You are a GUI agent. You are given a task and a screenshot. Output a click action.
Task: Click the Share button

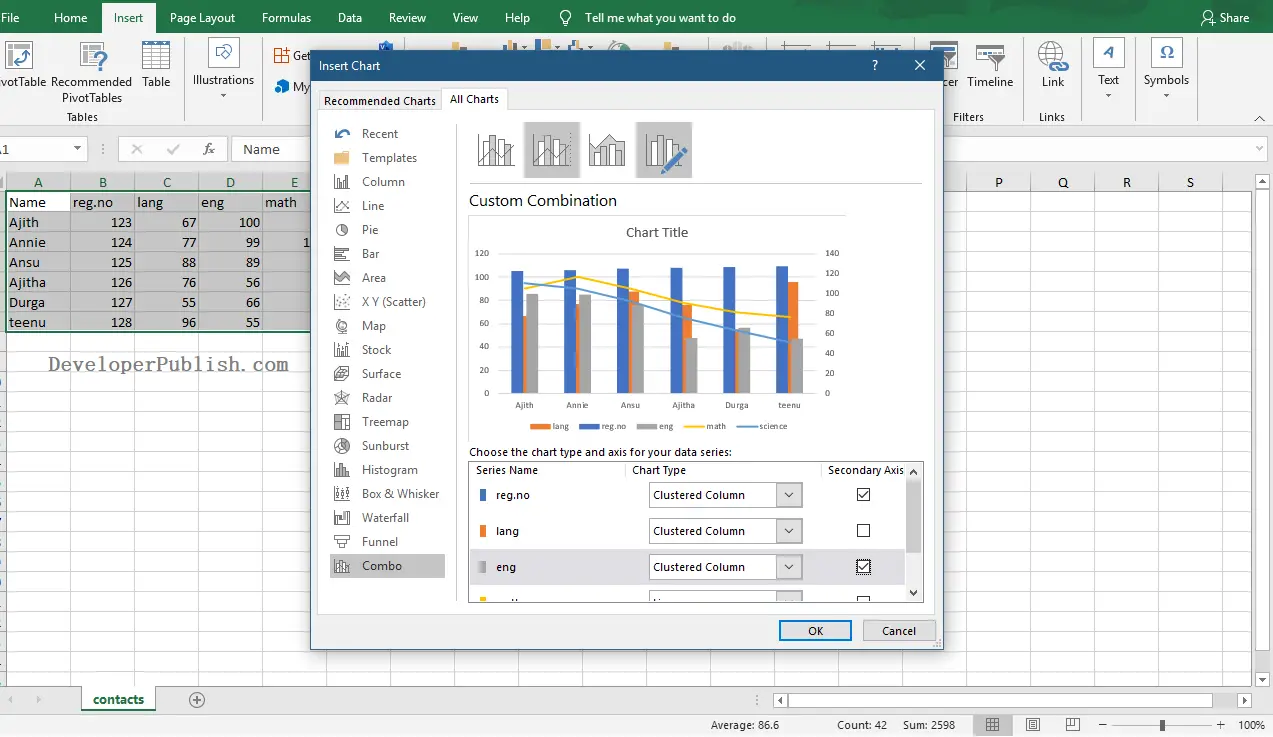click(1225, 18)
